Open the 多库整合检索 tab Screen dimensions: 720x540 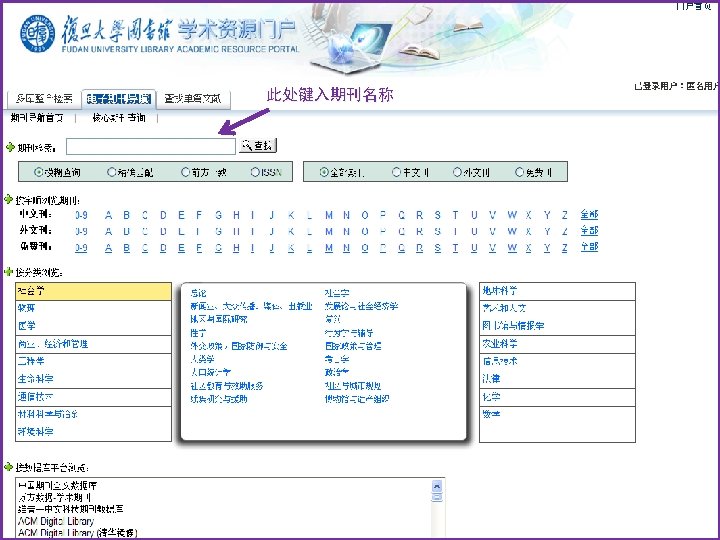coord(44,99)
